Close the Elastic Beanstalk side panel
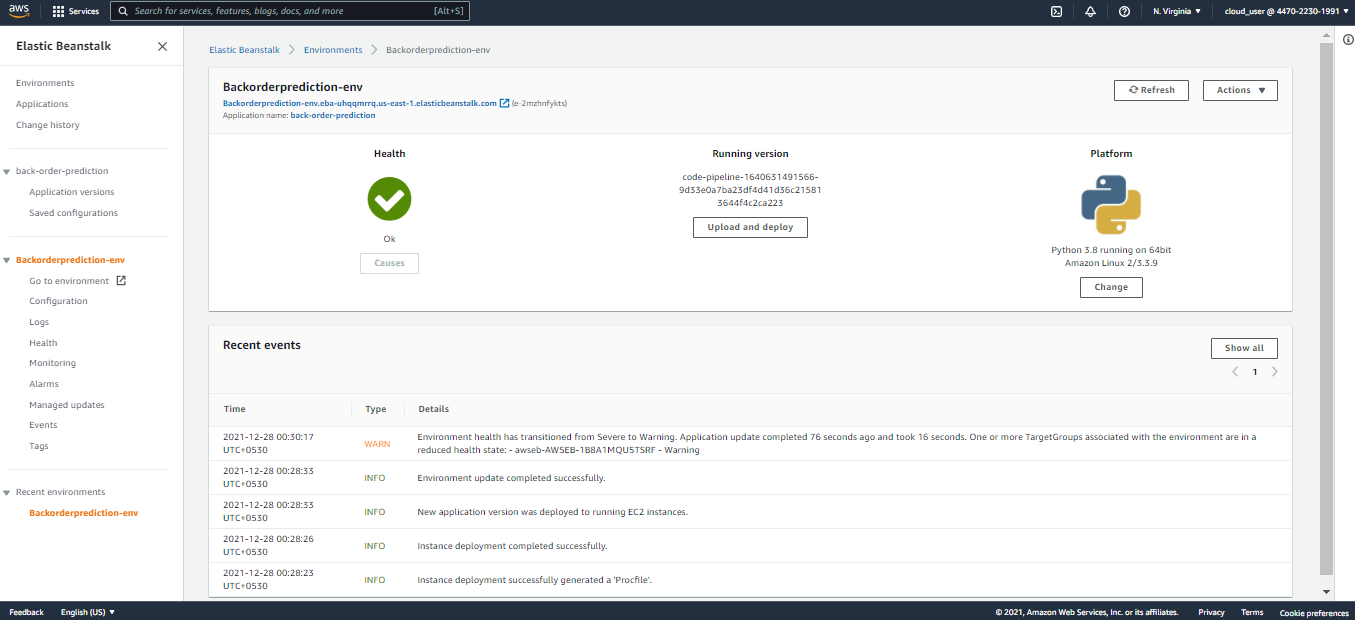The image size is (1355, 620). point(162,46)
